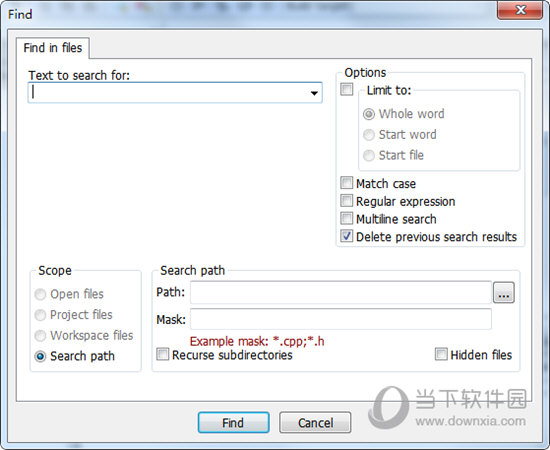Viewport: 550px width, 450px height.
Task: Pick the Start file radio option
Action: click(369, 155)
